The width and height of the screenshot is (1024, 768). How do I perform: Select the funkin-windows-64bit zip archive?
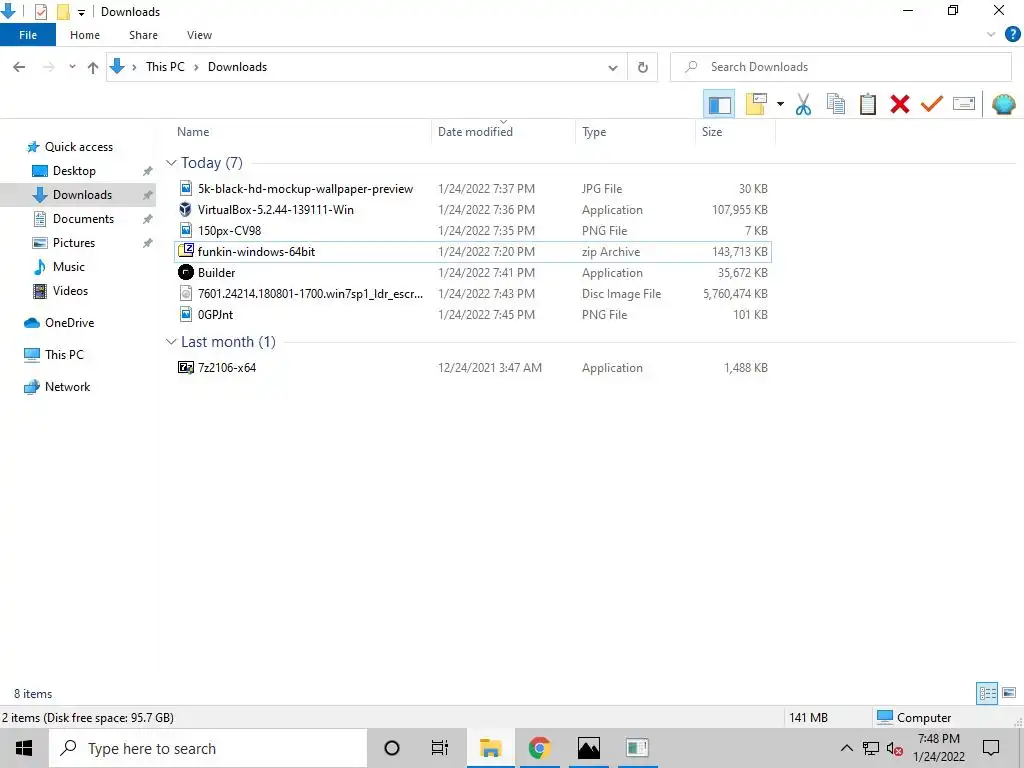coord(473,251)
